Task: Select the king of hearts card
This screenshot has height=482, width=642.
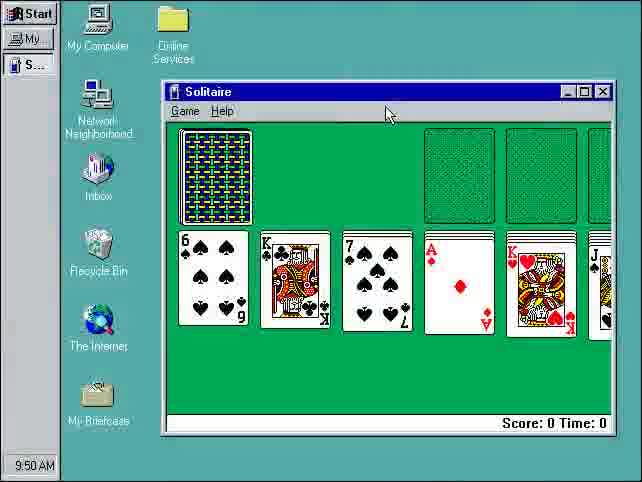Action: tap(541, 290)
